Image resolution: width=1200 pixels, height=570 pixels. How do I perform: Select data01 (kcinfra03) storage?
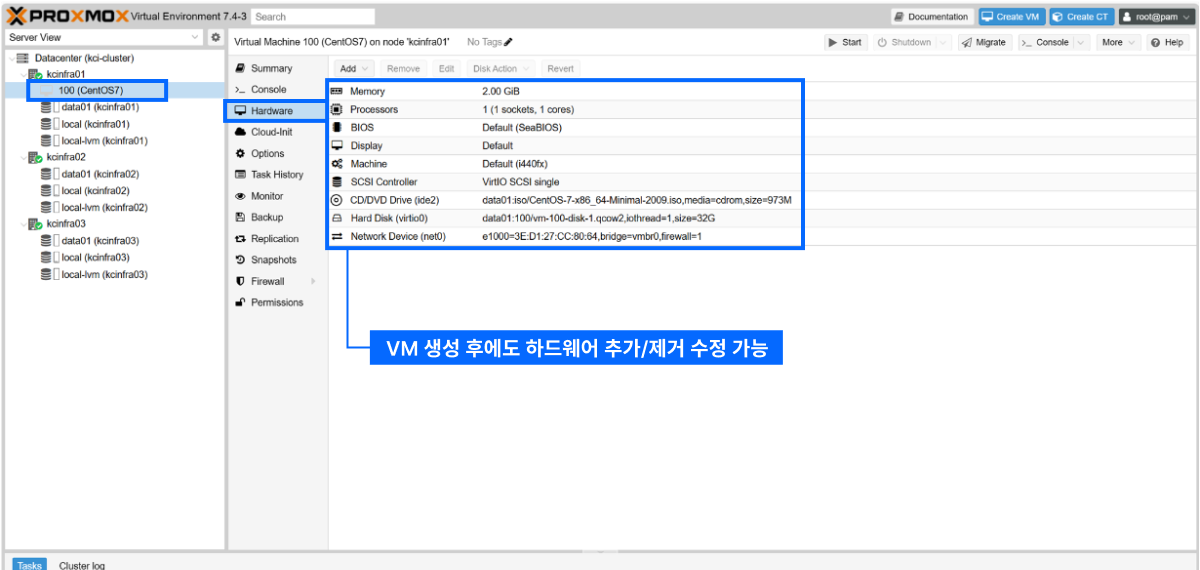click(100, 240)
